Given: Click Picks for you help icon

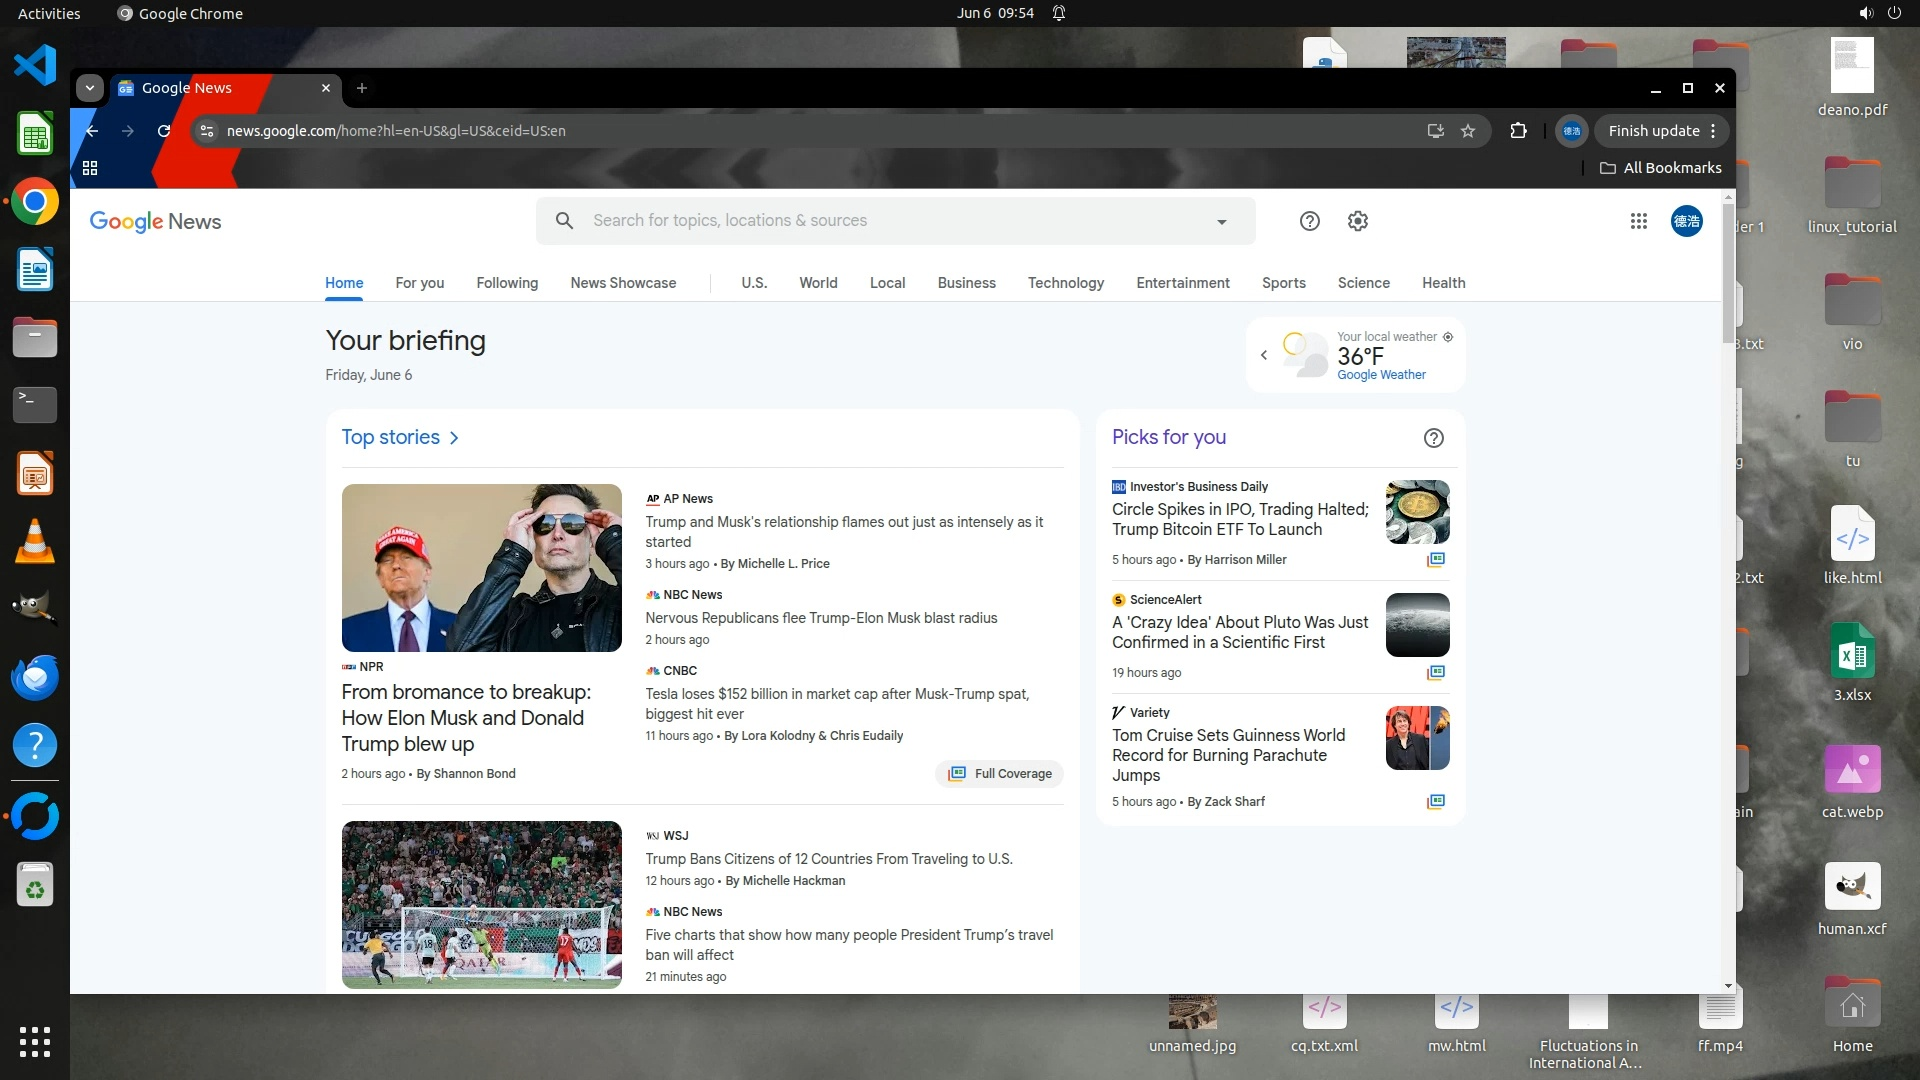Looking at the screenshot, I should point(1433,438).
